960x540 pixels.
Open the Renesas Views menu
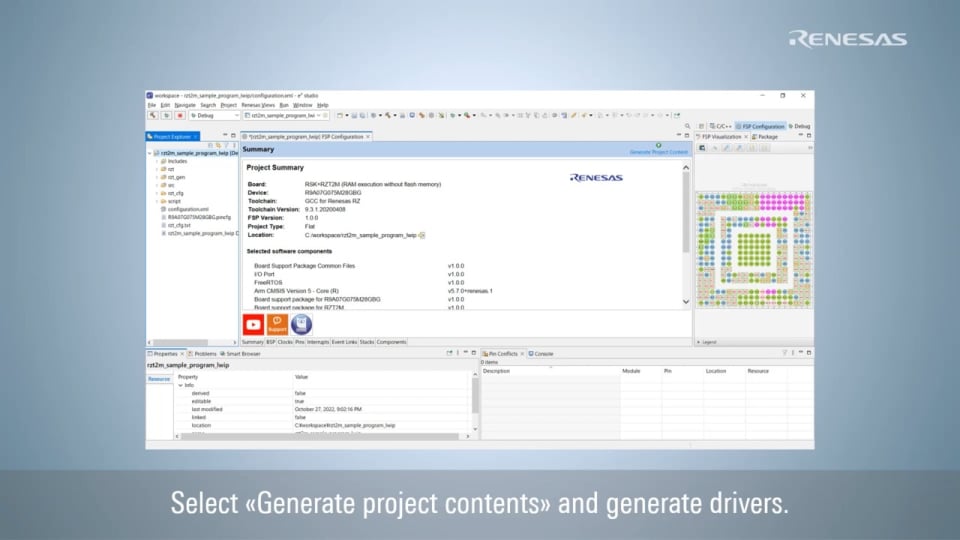(258, 105)
